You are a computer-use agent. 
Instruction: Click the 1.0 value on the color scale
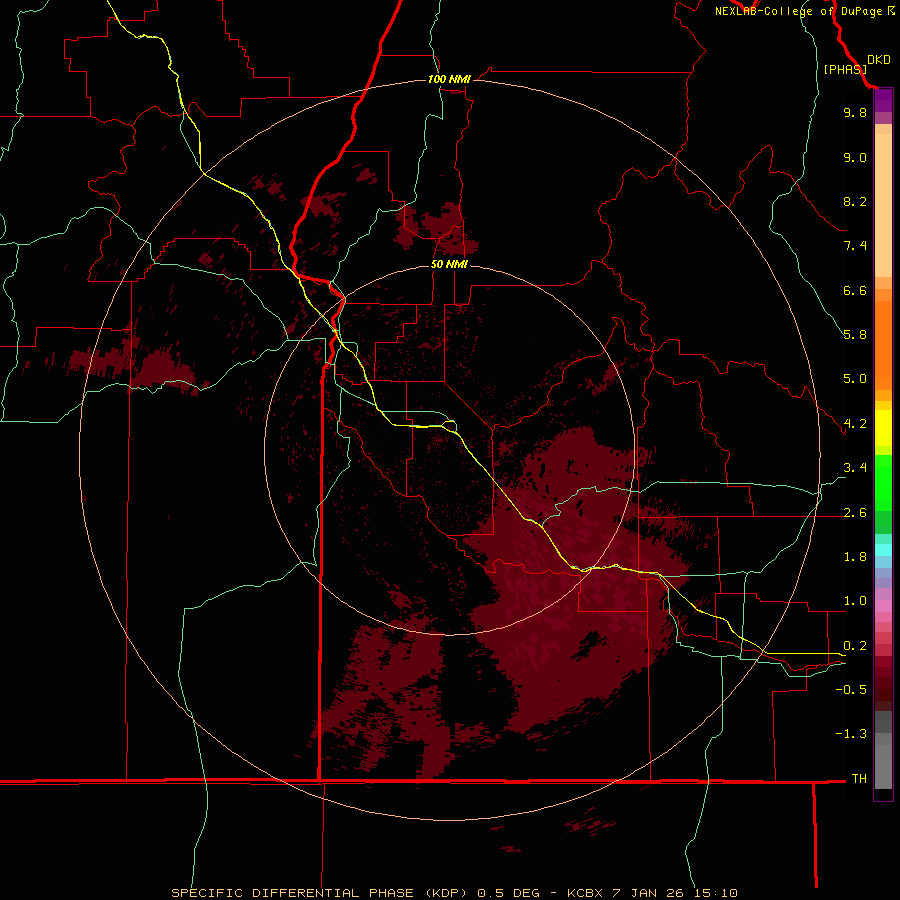855,601
